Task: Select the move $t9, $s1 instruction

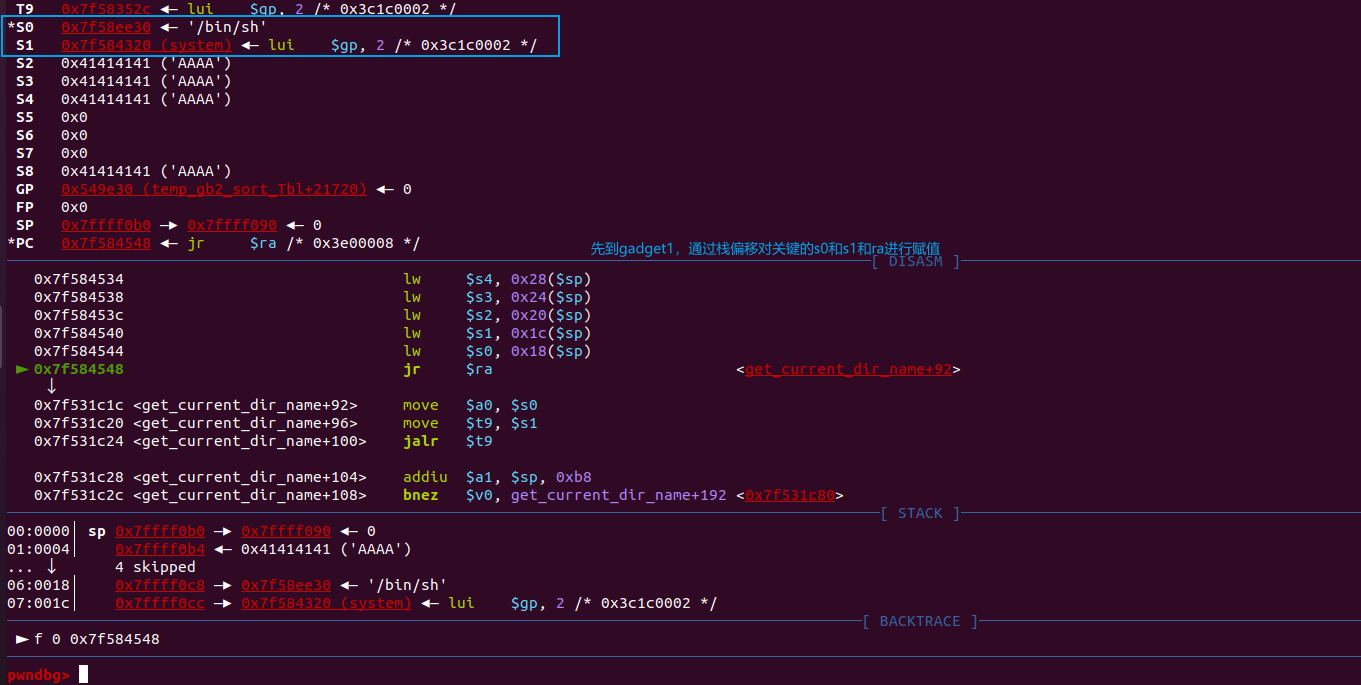Action: pos(470,423)
